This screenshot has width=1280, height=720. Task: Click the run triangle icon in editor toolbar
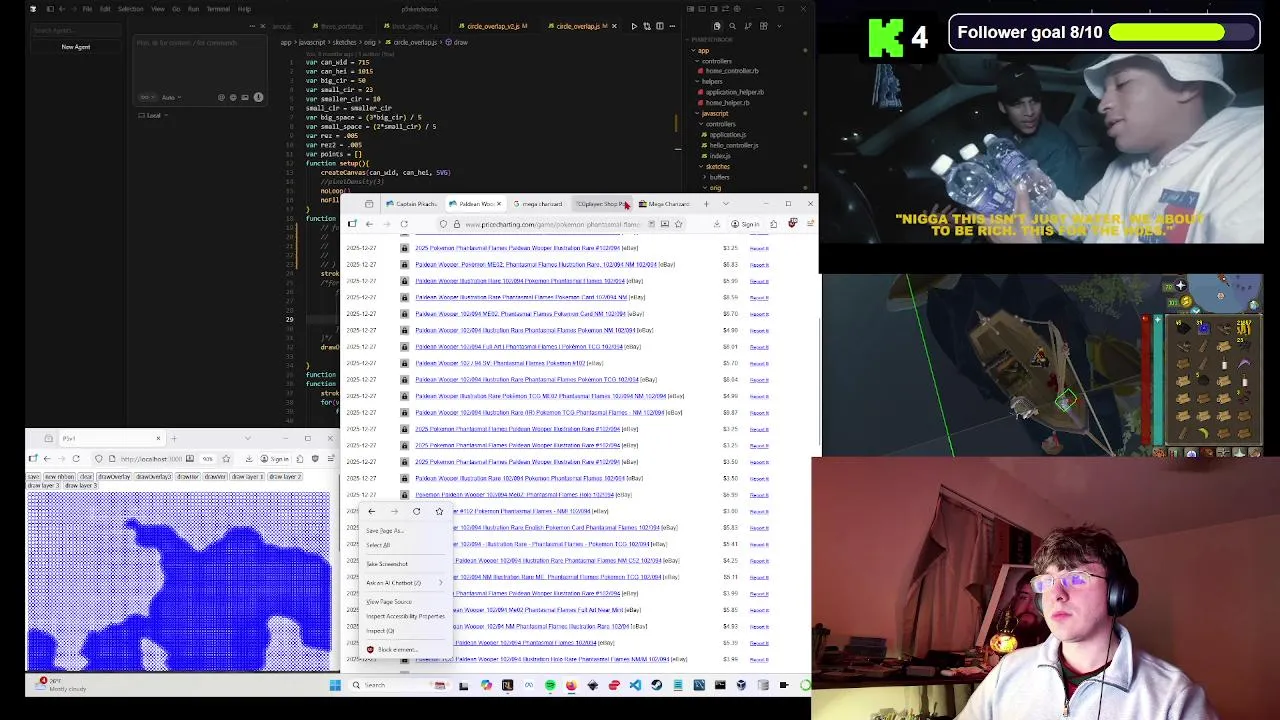coord(634,26)
